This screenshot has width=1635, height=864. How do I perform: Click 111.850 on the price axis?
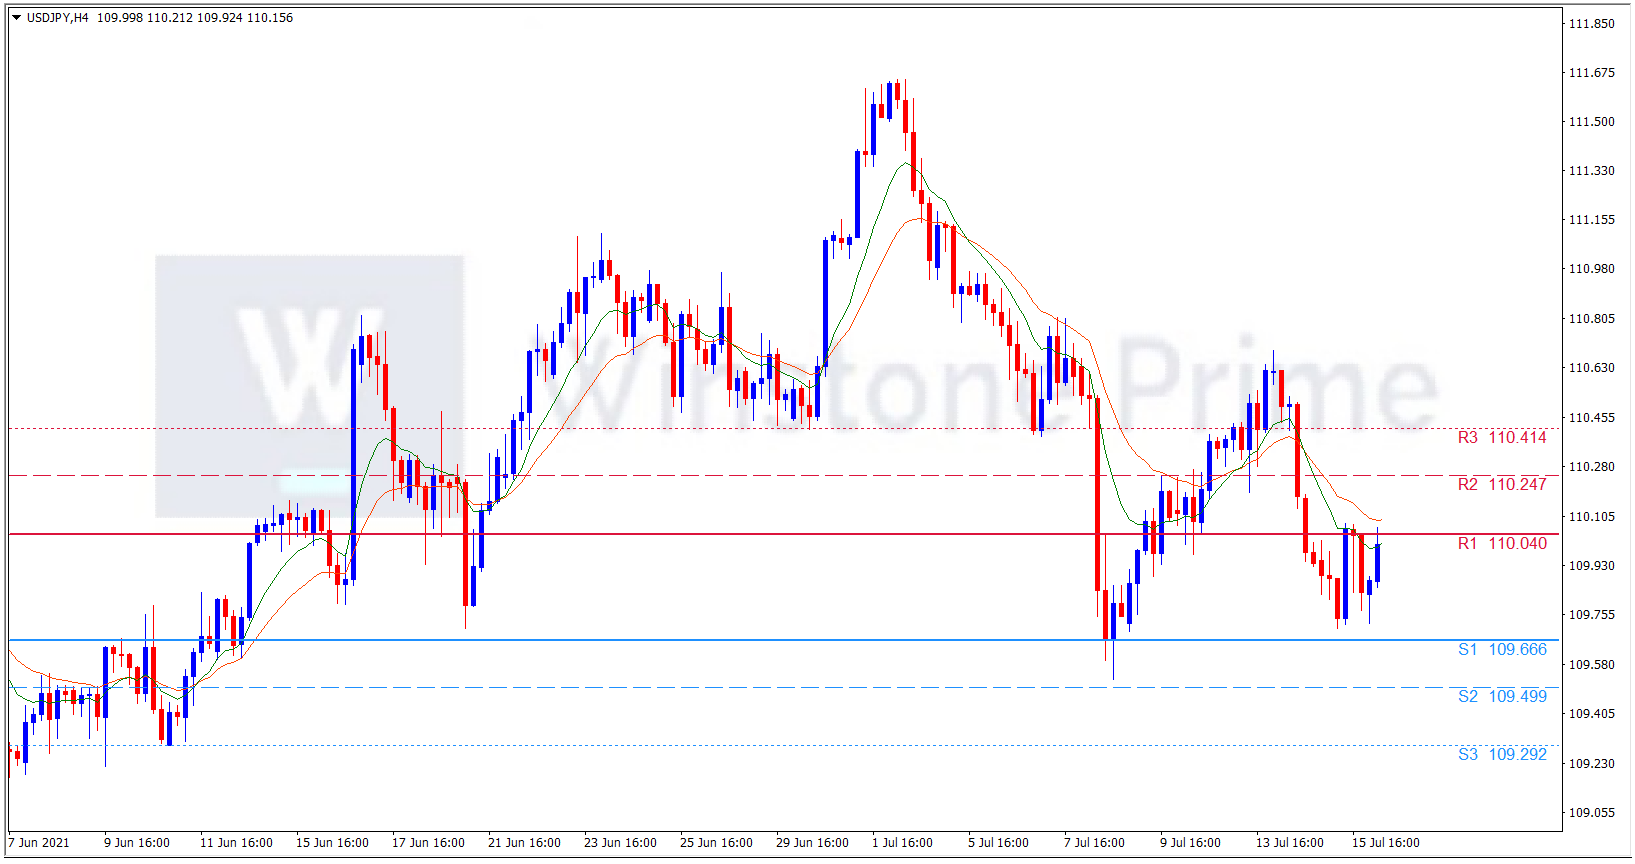click(x=1591, y=24)
